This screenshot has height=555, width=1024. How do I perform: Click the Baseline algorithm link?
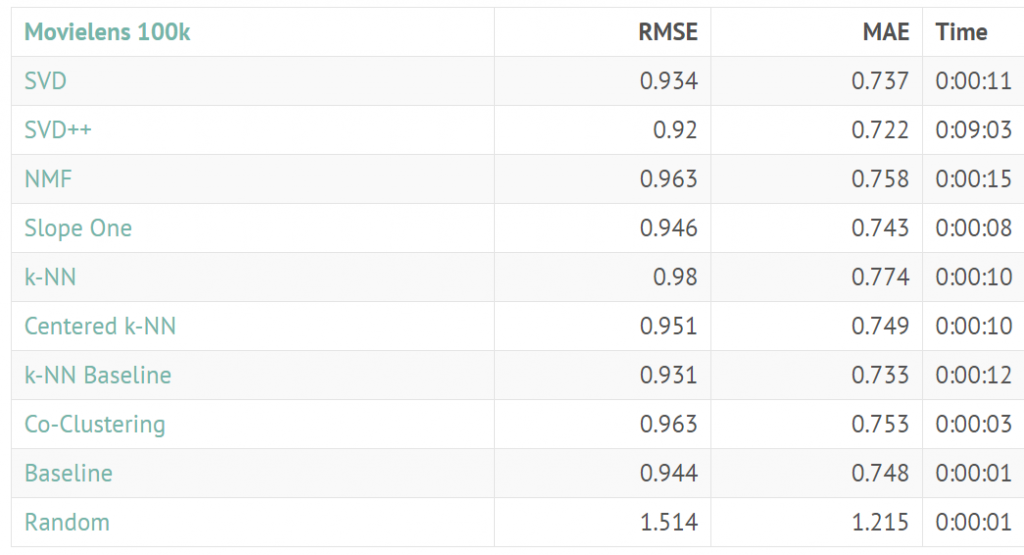click(x=69, y=473)
